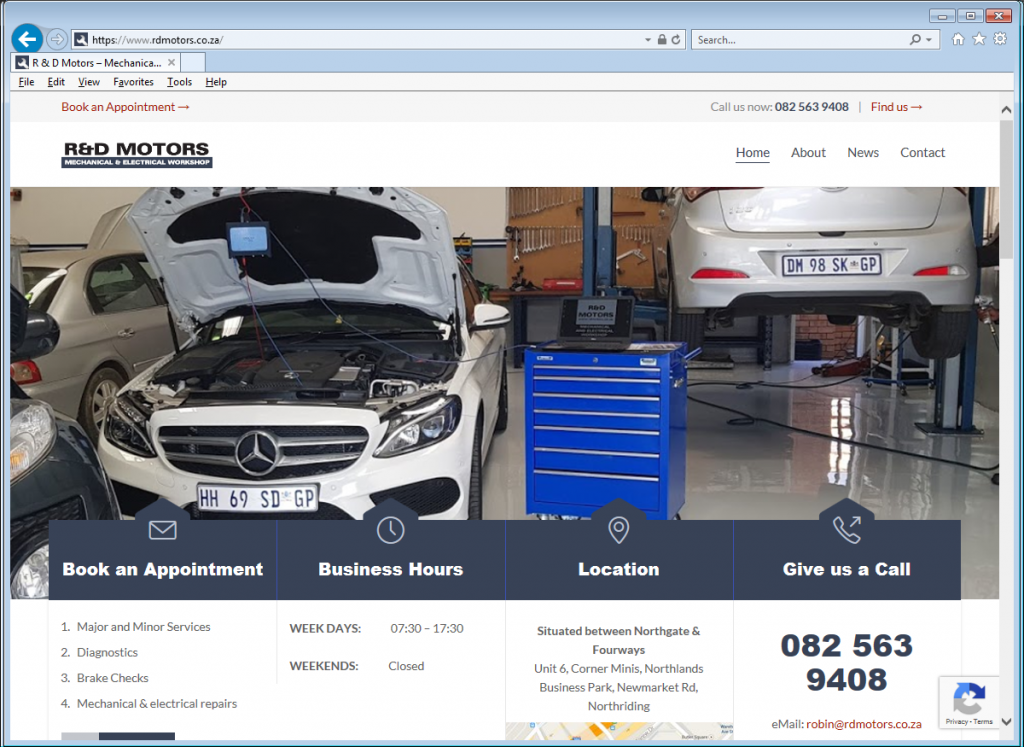Screen dimensions: 1024x747
Task: Click inside the Search input field
Action: tap(790, 38)
